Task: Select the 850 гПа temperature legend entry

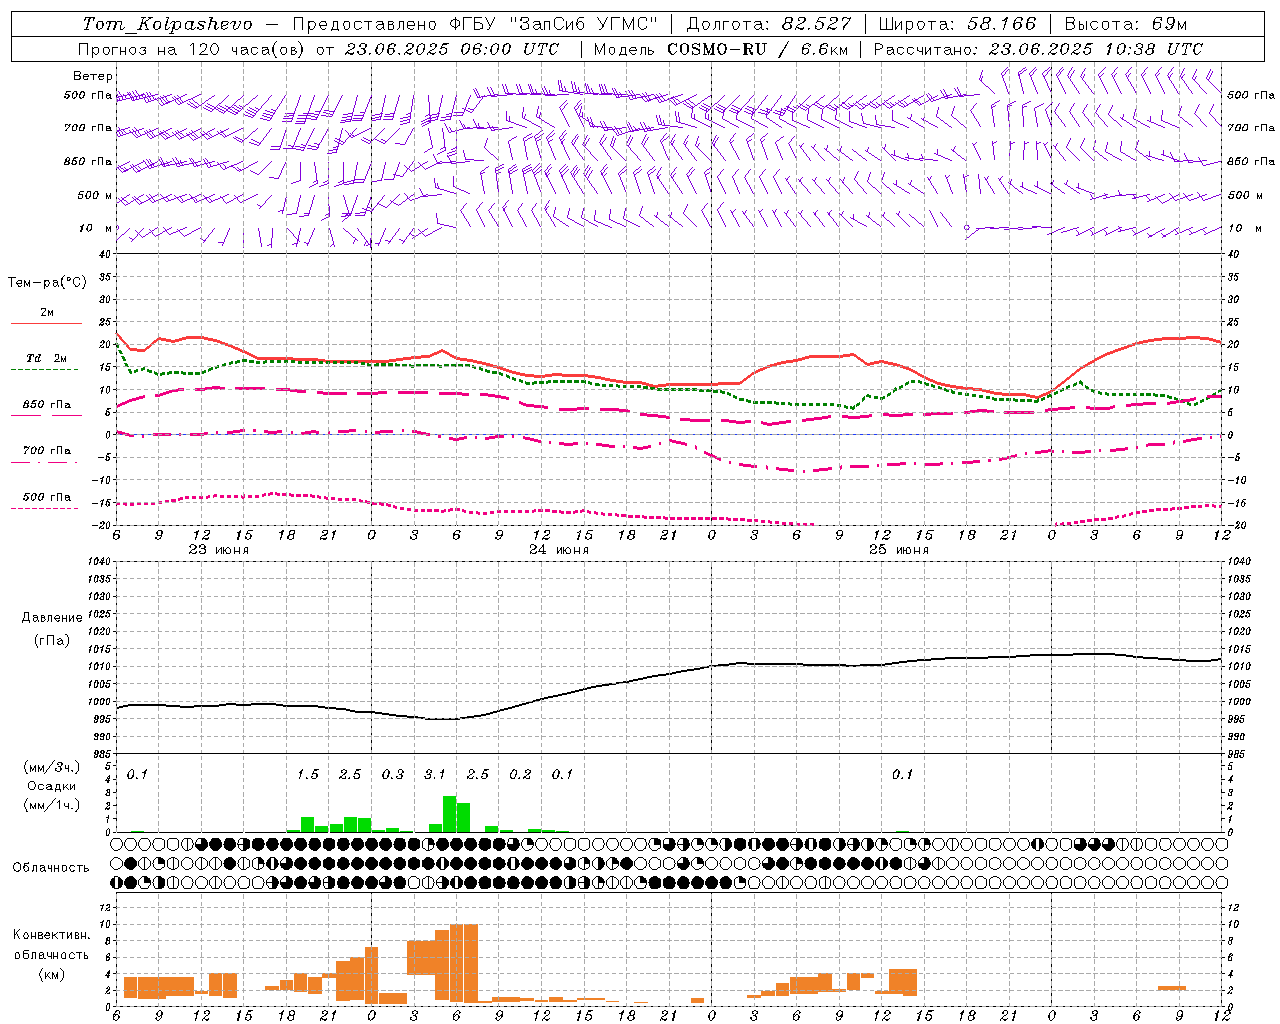Action: pos(46,405)
